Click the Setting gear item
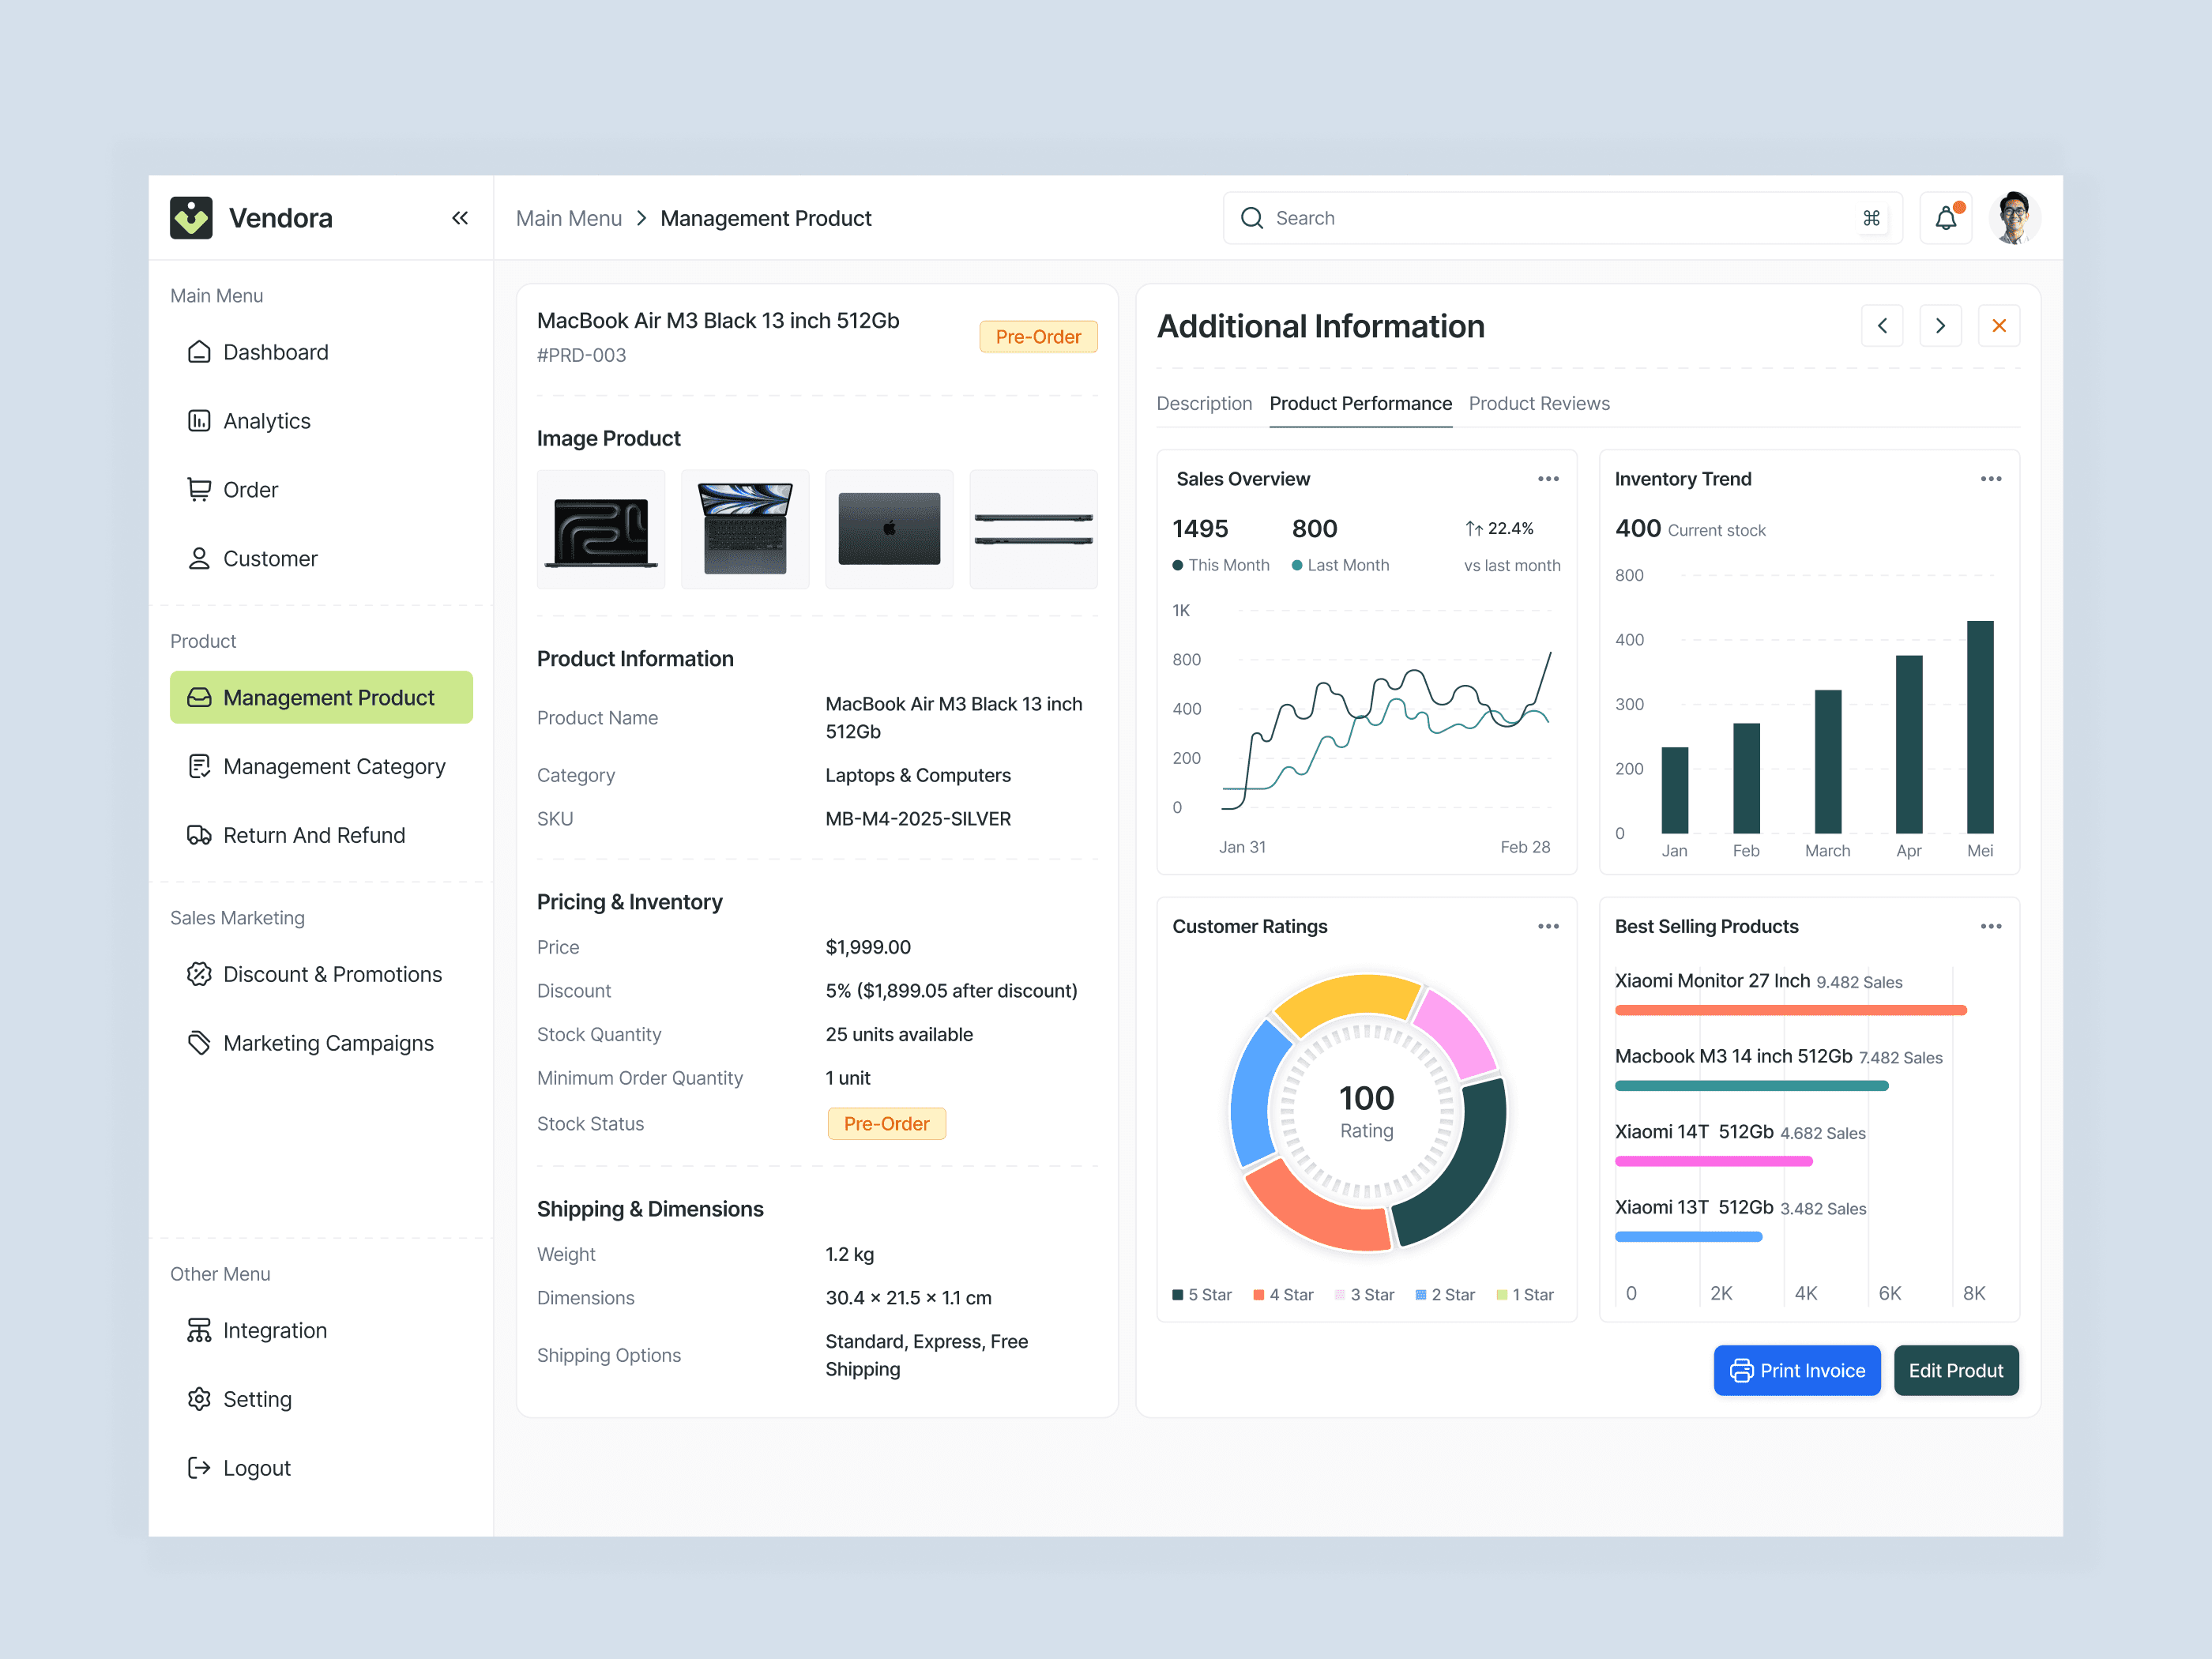The image size is (2212, 1659). (x=256, y=1399)
